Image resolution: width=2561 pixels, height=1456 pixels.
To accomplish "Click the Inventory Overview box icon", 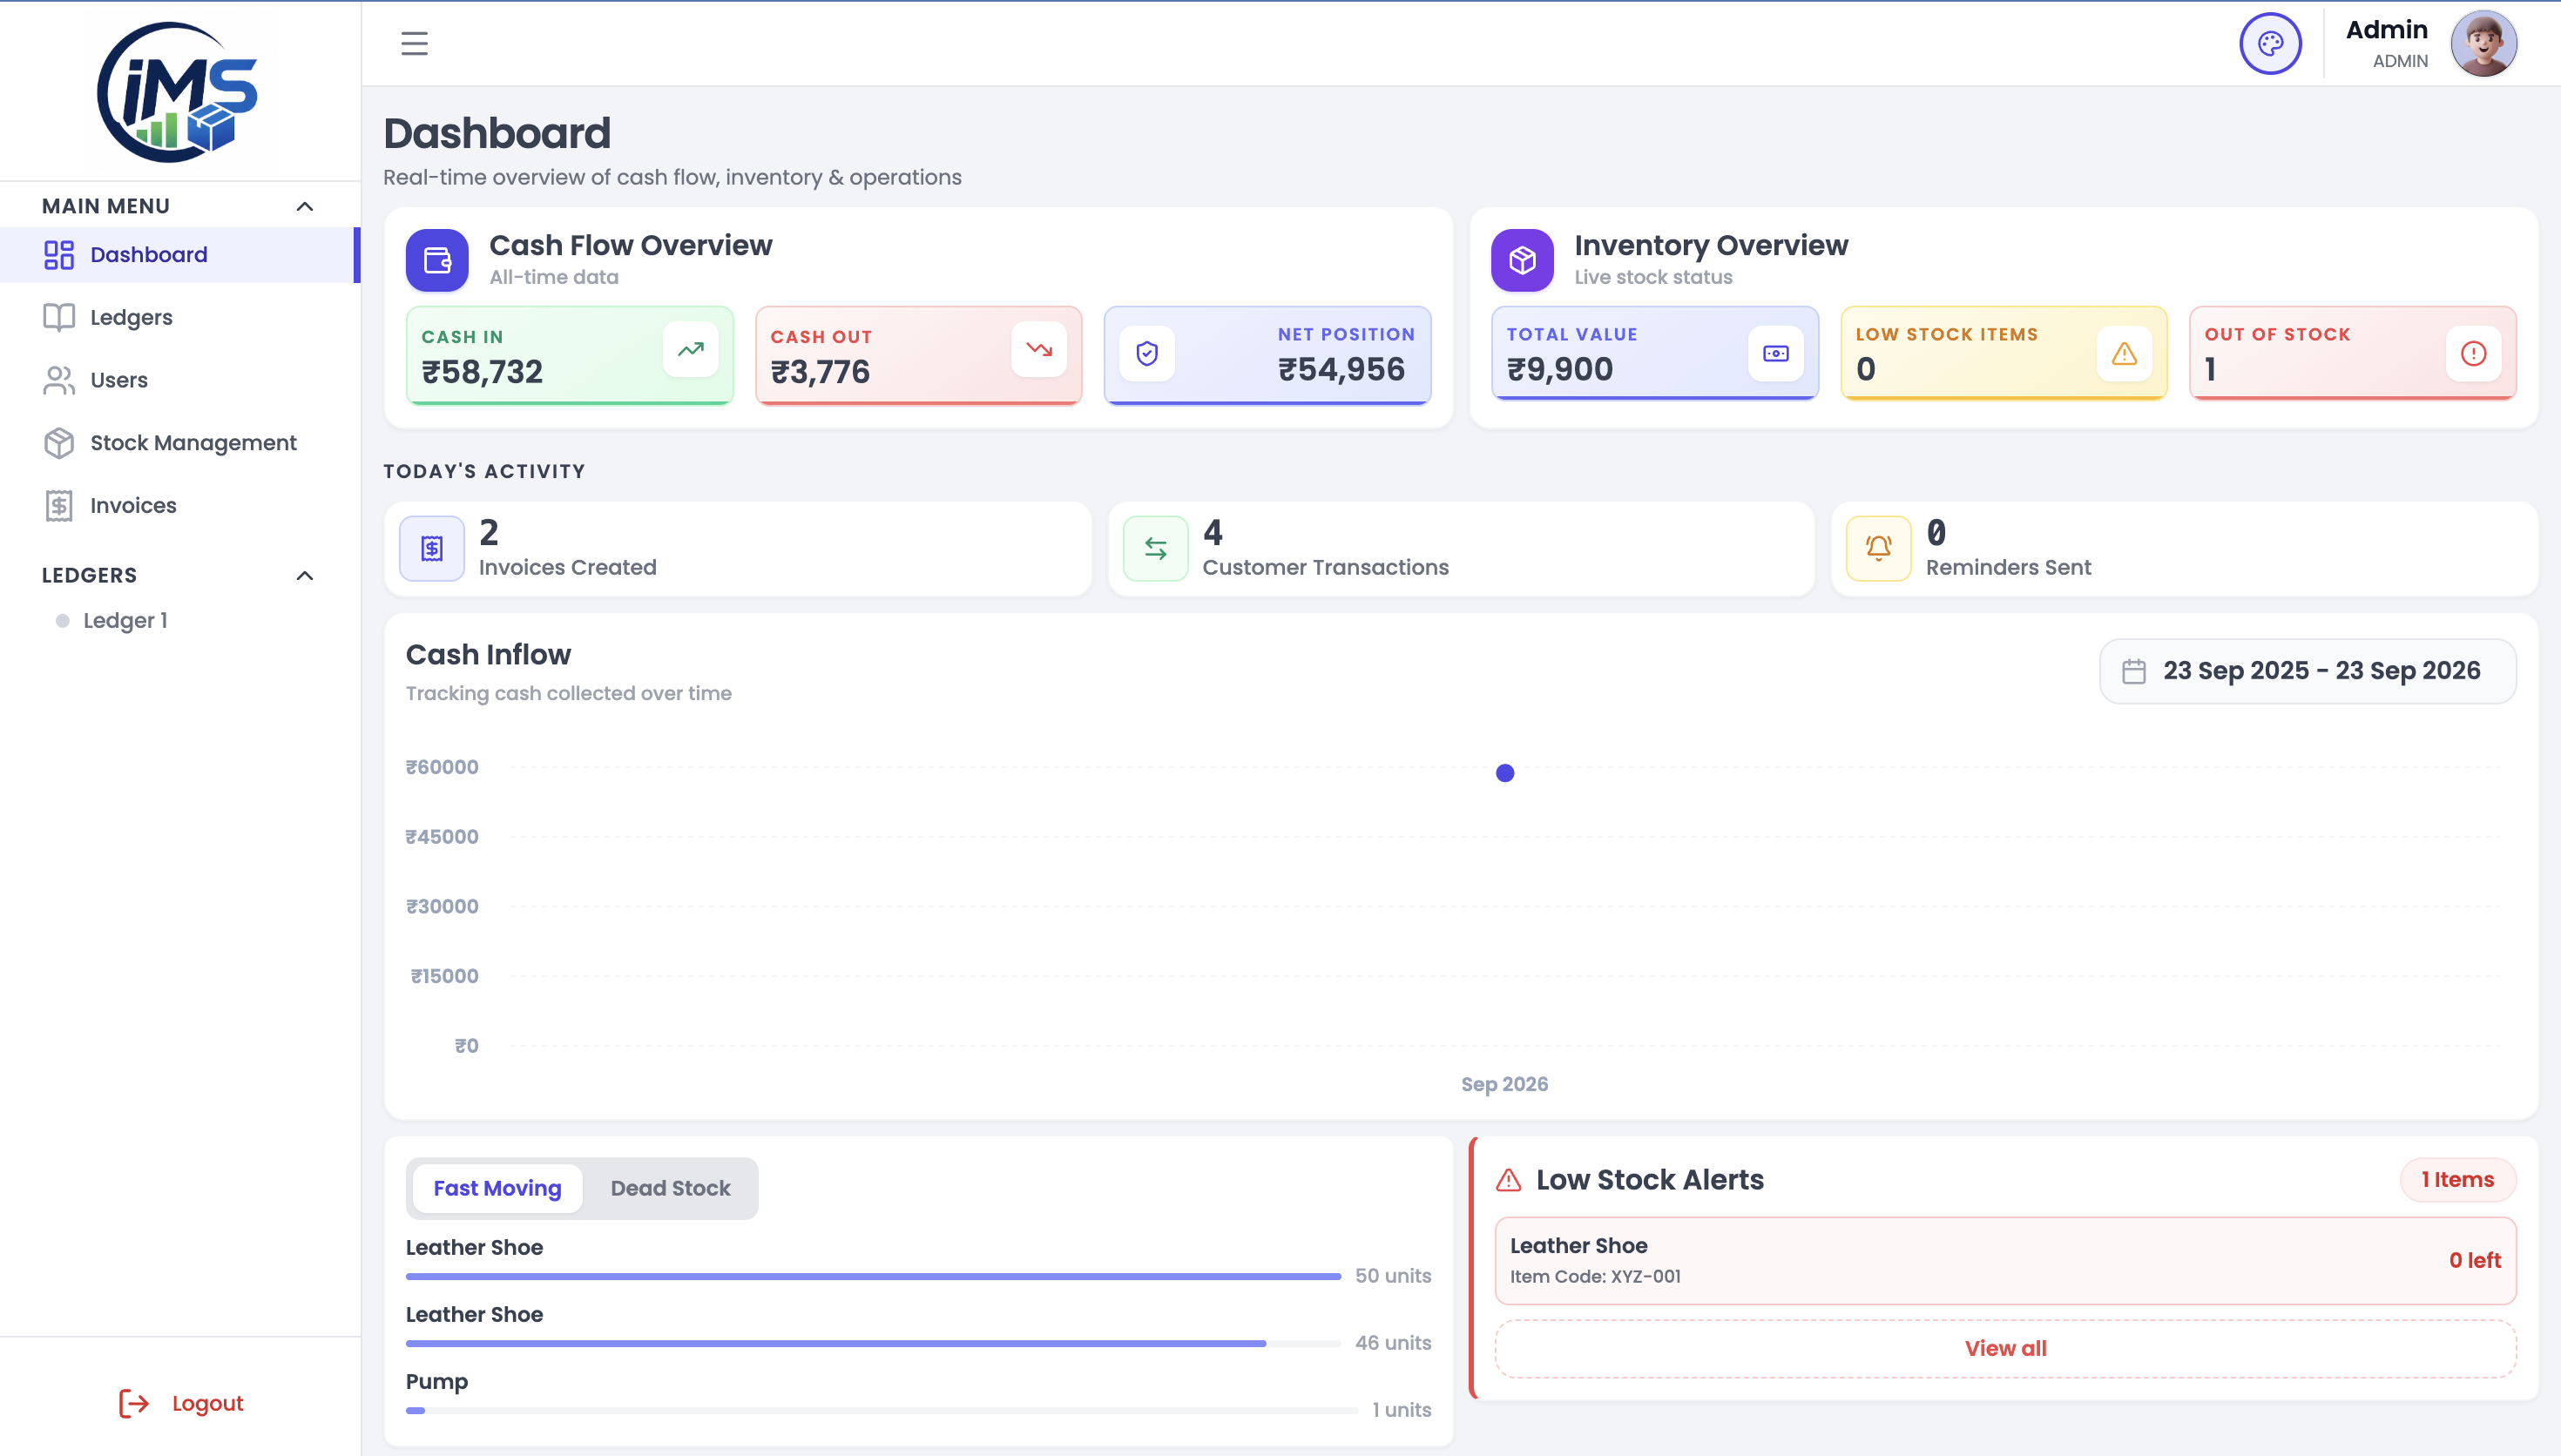I will click(1522, 260).
